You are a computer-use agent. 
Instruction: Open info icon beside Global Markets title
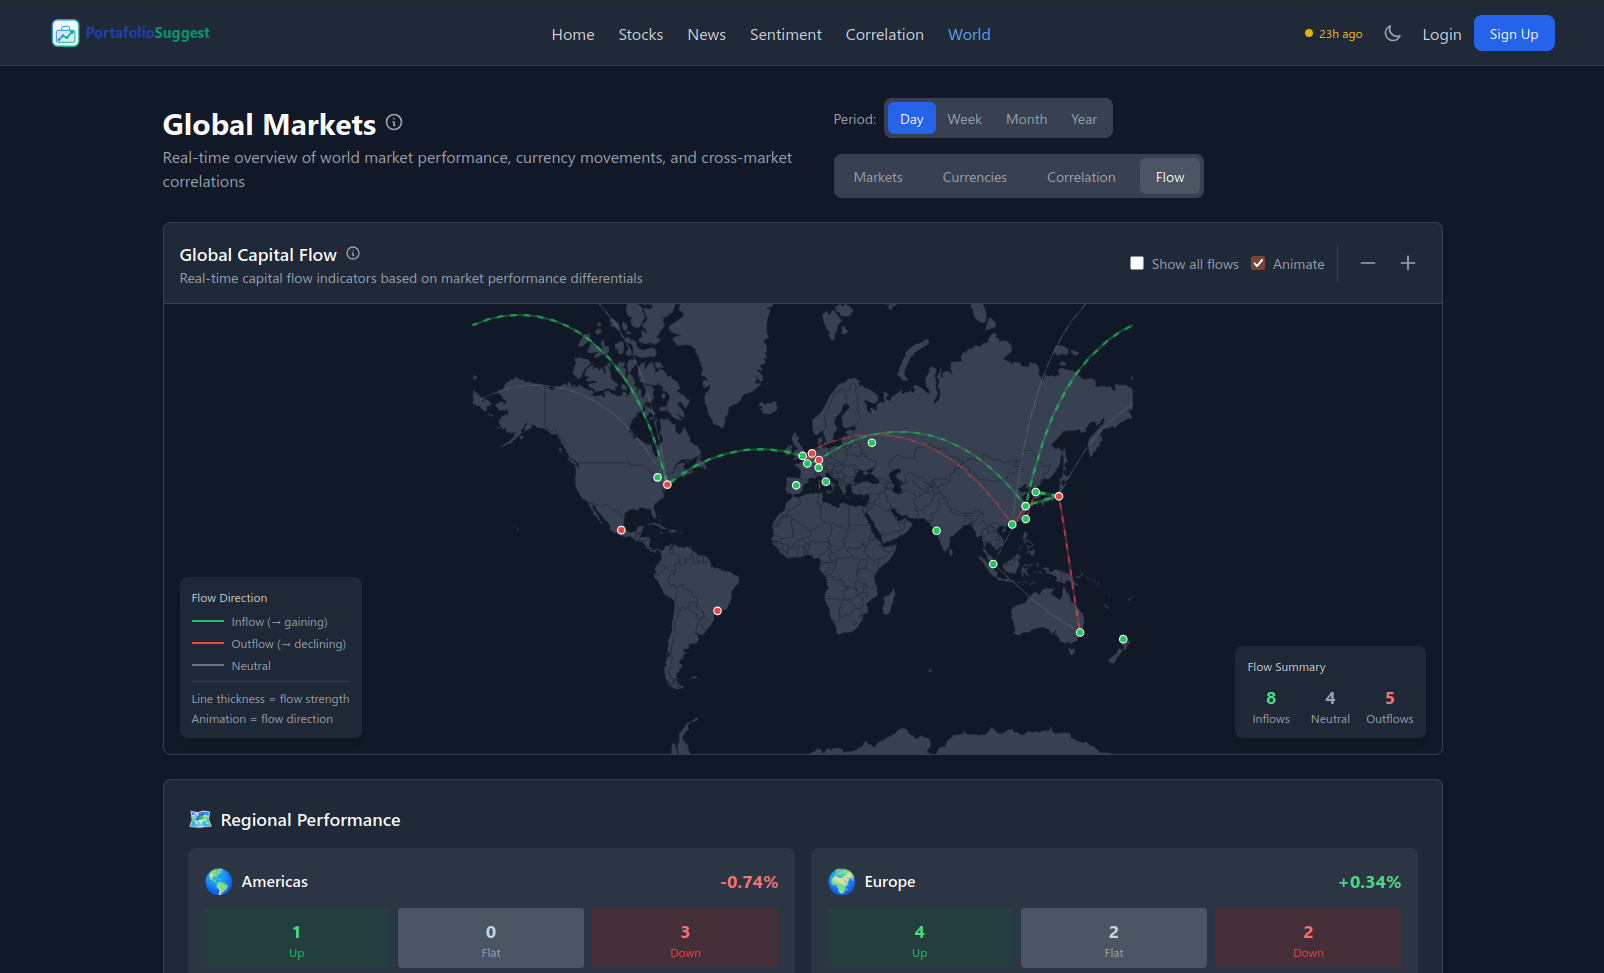point(394,122)
